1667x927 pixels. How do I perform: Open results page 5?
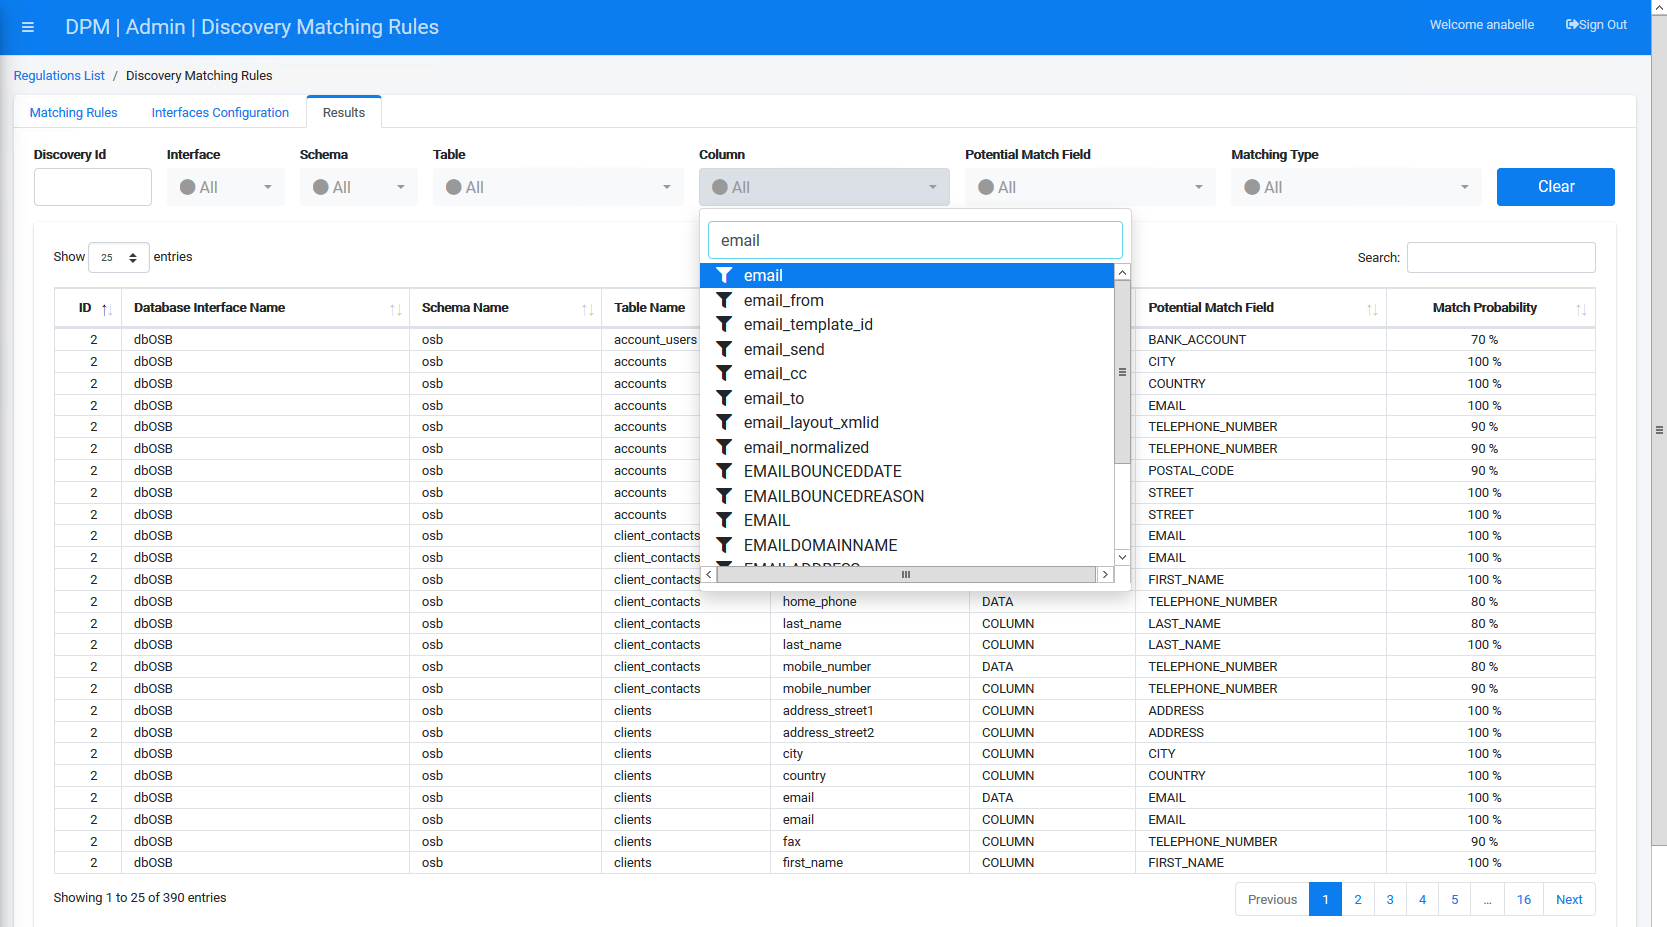pos(1455,899)
